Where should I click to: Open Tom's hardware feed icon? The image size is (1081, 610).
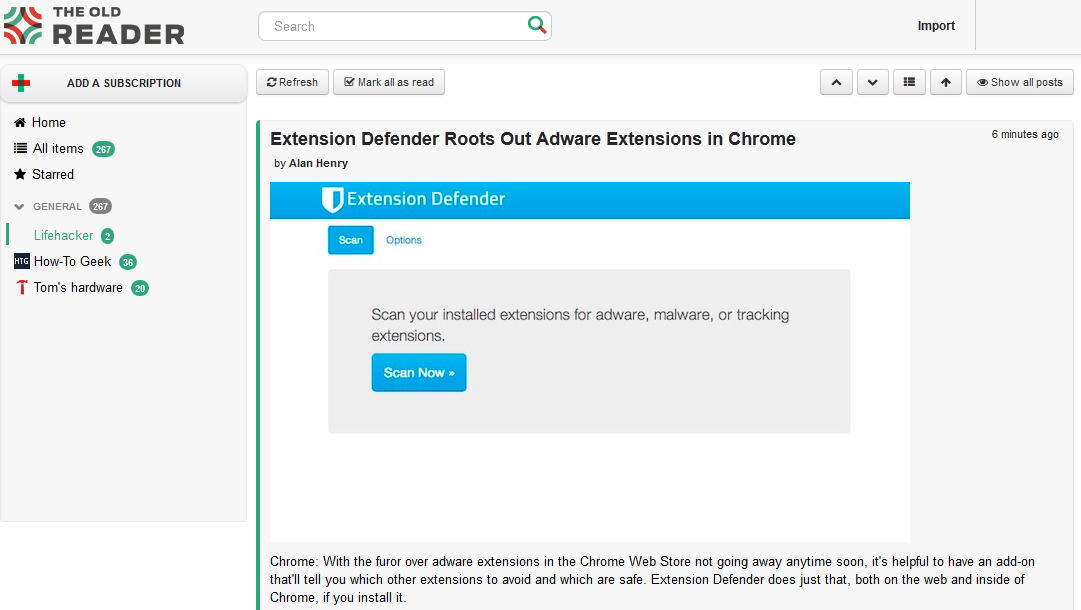click(22, 287)
